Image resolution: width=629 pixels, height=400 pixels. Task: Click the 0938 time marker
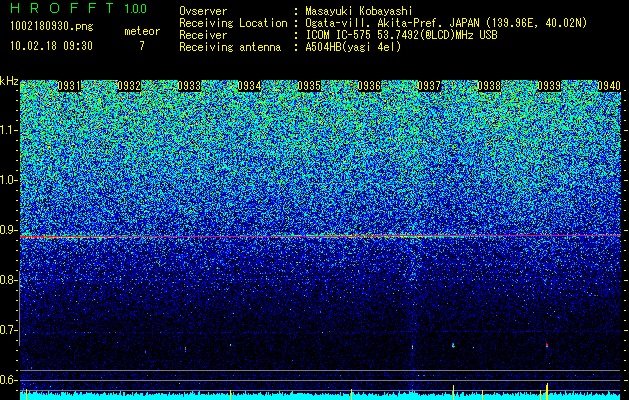(x=489, y=86)
